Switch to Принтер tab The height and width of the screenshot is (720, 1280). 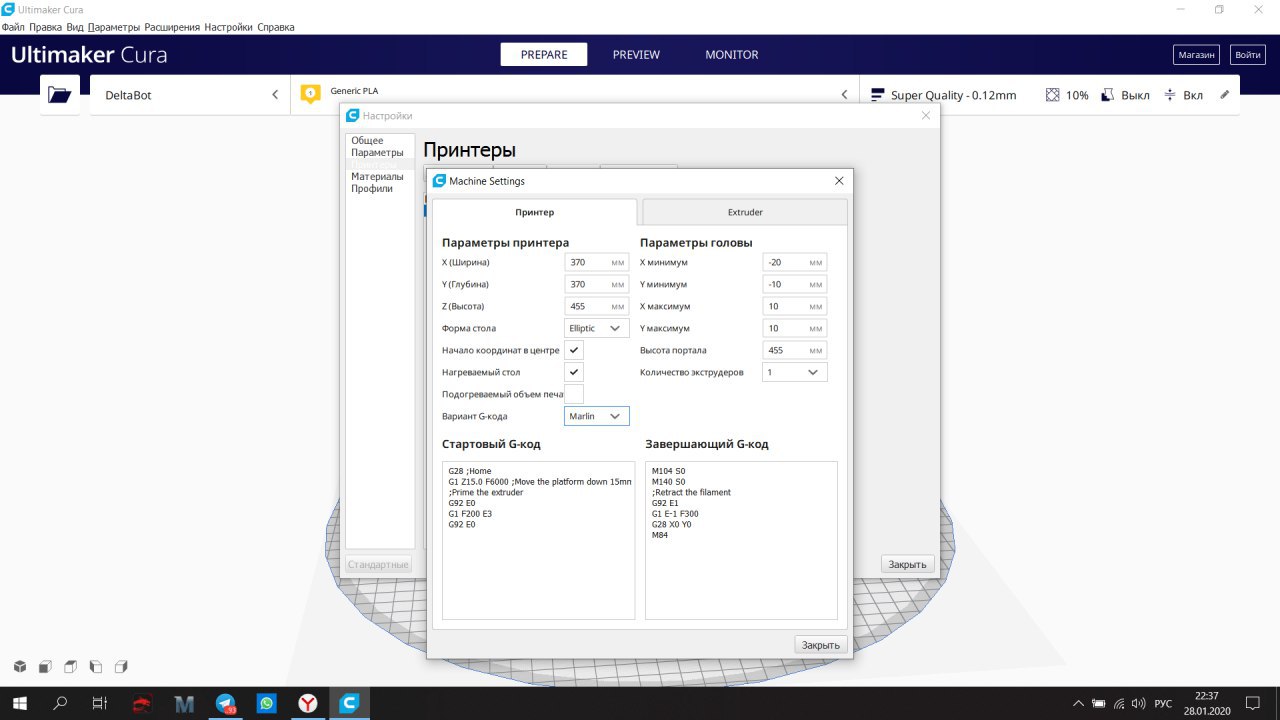coord(535,212)
